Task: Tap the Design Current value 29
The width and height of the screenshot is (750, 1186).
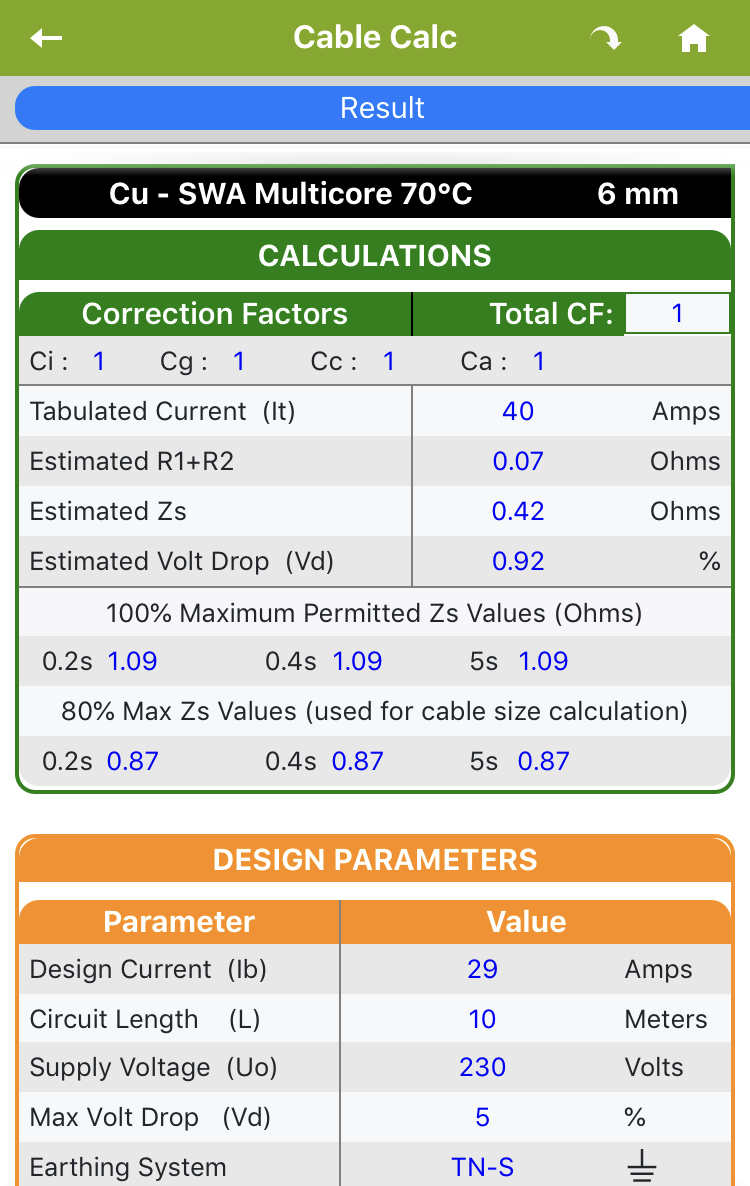Action: (482, 969)
